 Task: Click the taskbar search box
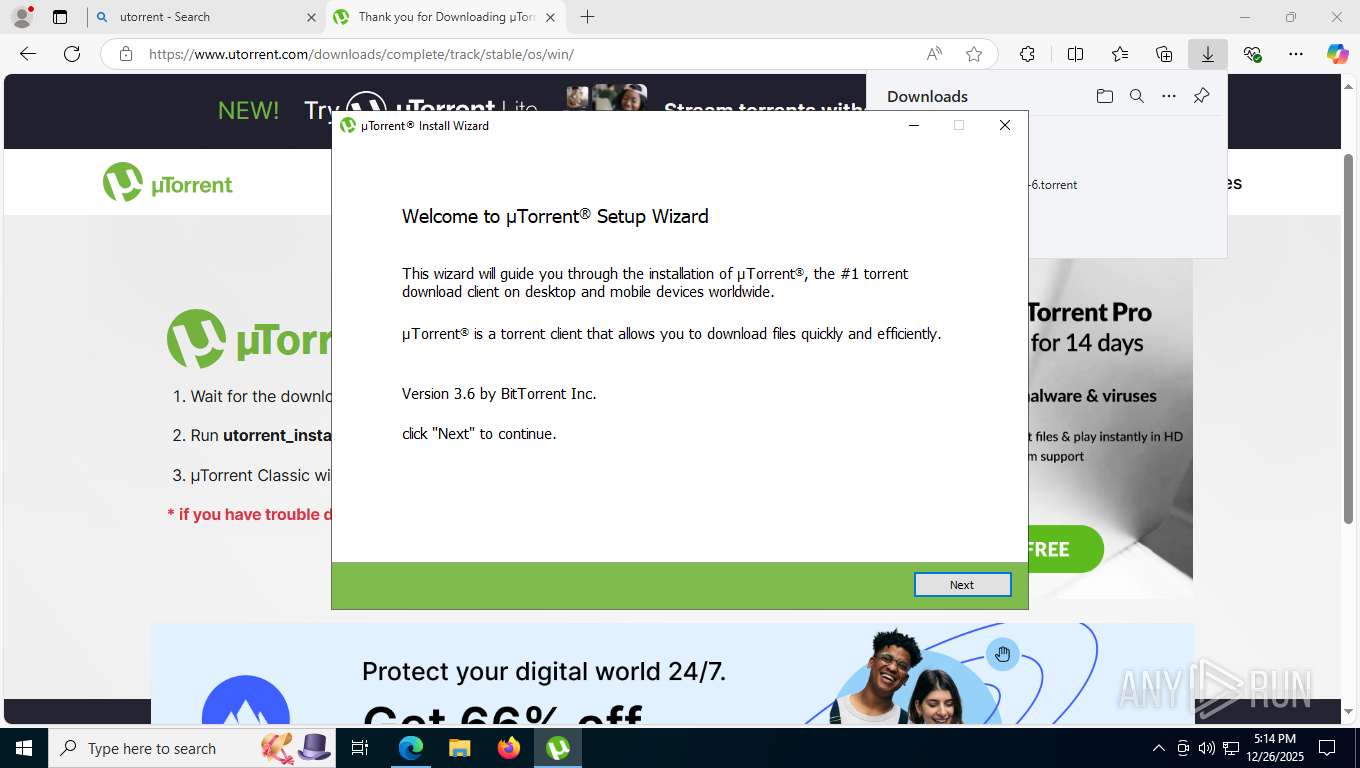[x=192, y=748]
